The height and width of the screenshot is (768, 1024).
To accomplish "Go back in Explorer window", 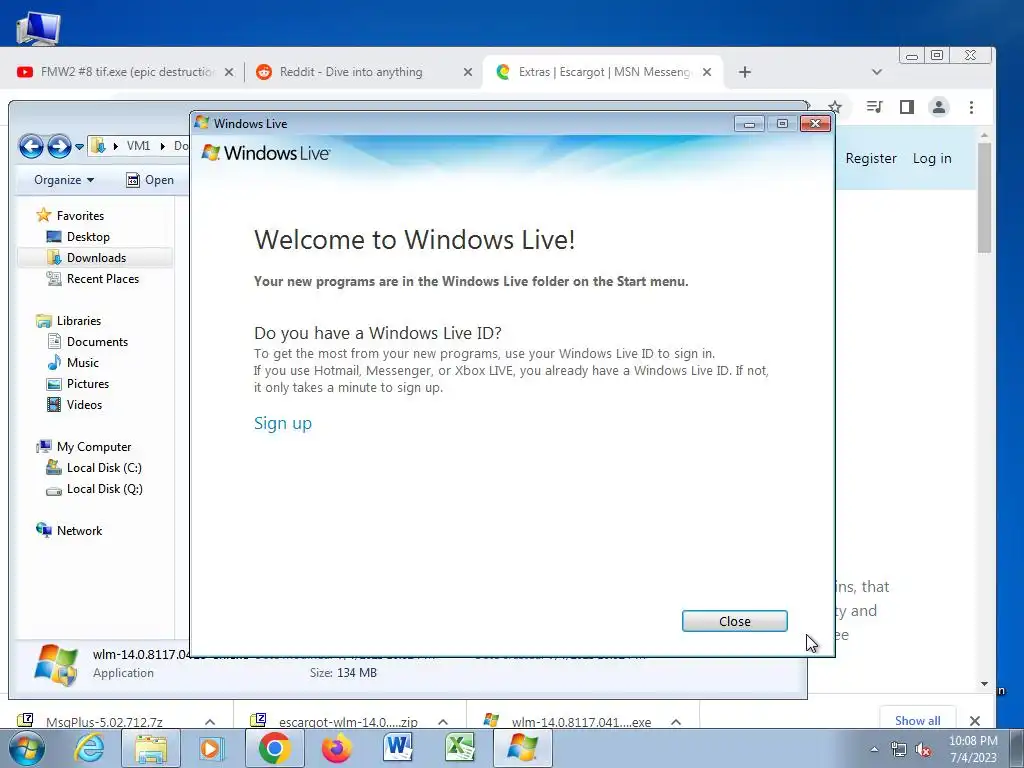I will pos(31,146).
